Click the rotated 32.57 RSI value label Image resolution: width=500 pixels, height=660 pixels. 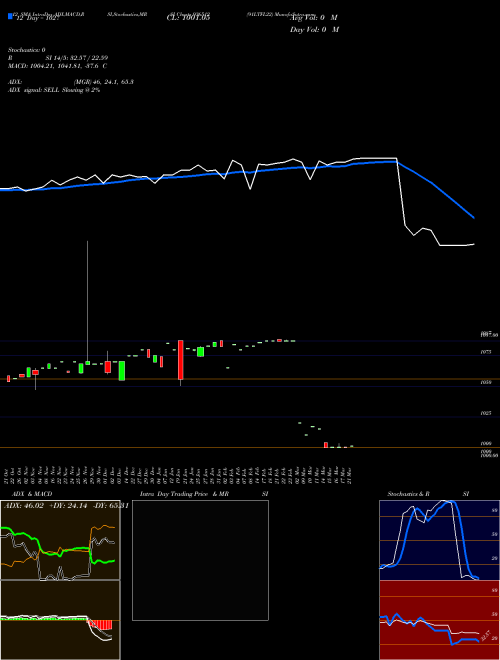(487, 636)
